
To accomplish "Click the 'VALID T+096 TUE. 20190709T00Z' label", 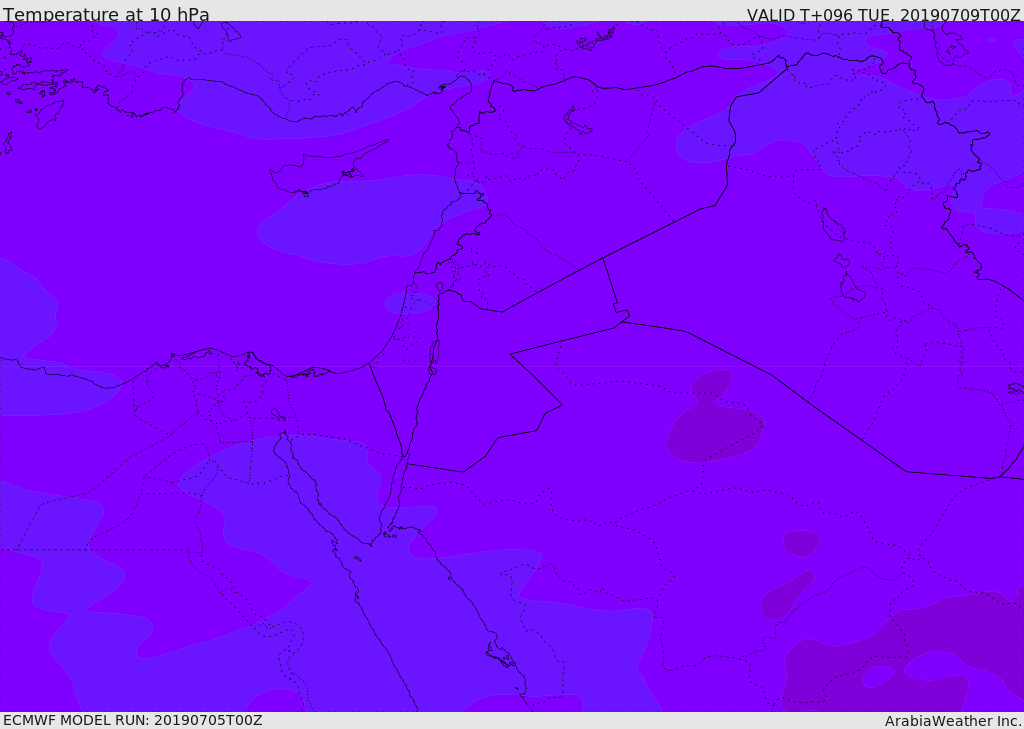I will [x=884, y=15].
